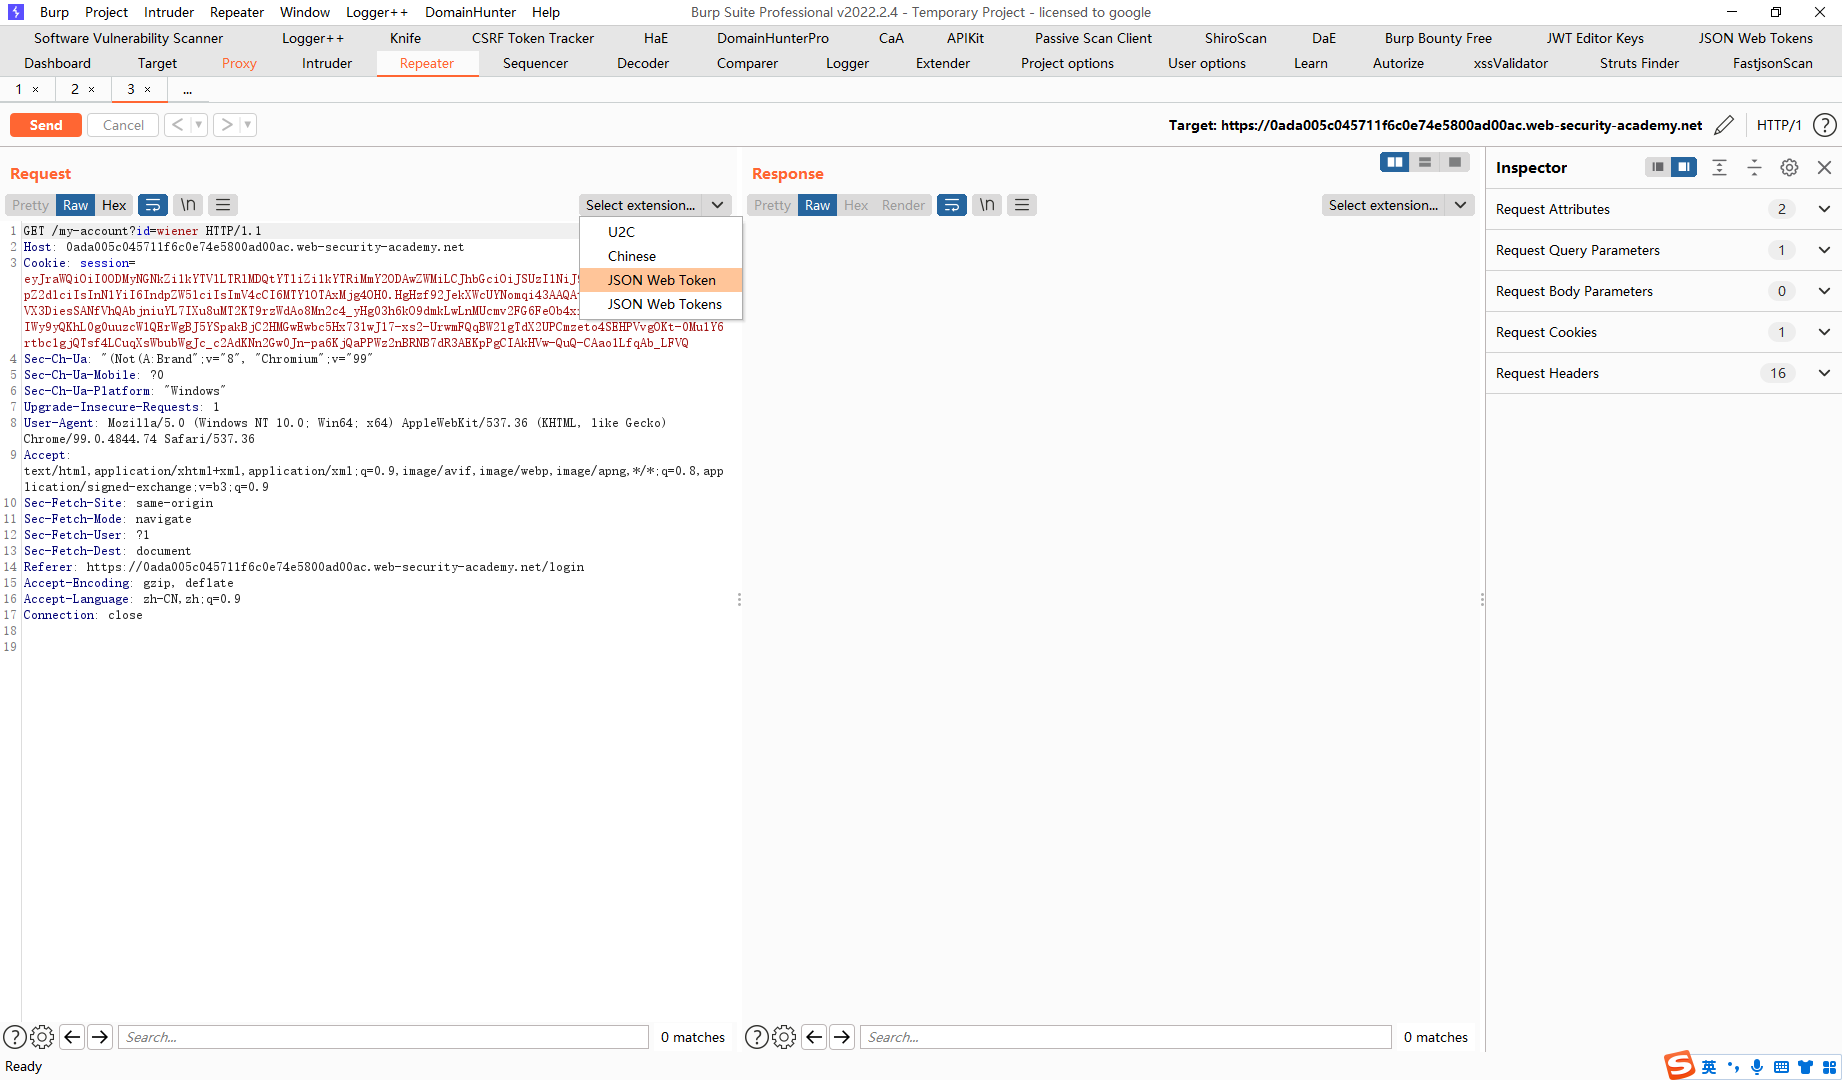Open Response pane hamburger menu
This screenshot has width=1842, height=1080.
coord(1022,205)
